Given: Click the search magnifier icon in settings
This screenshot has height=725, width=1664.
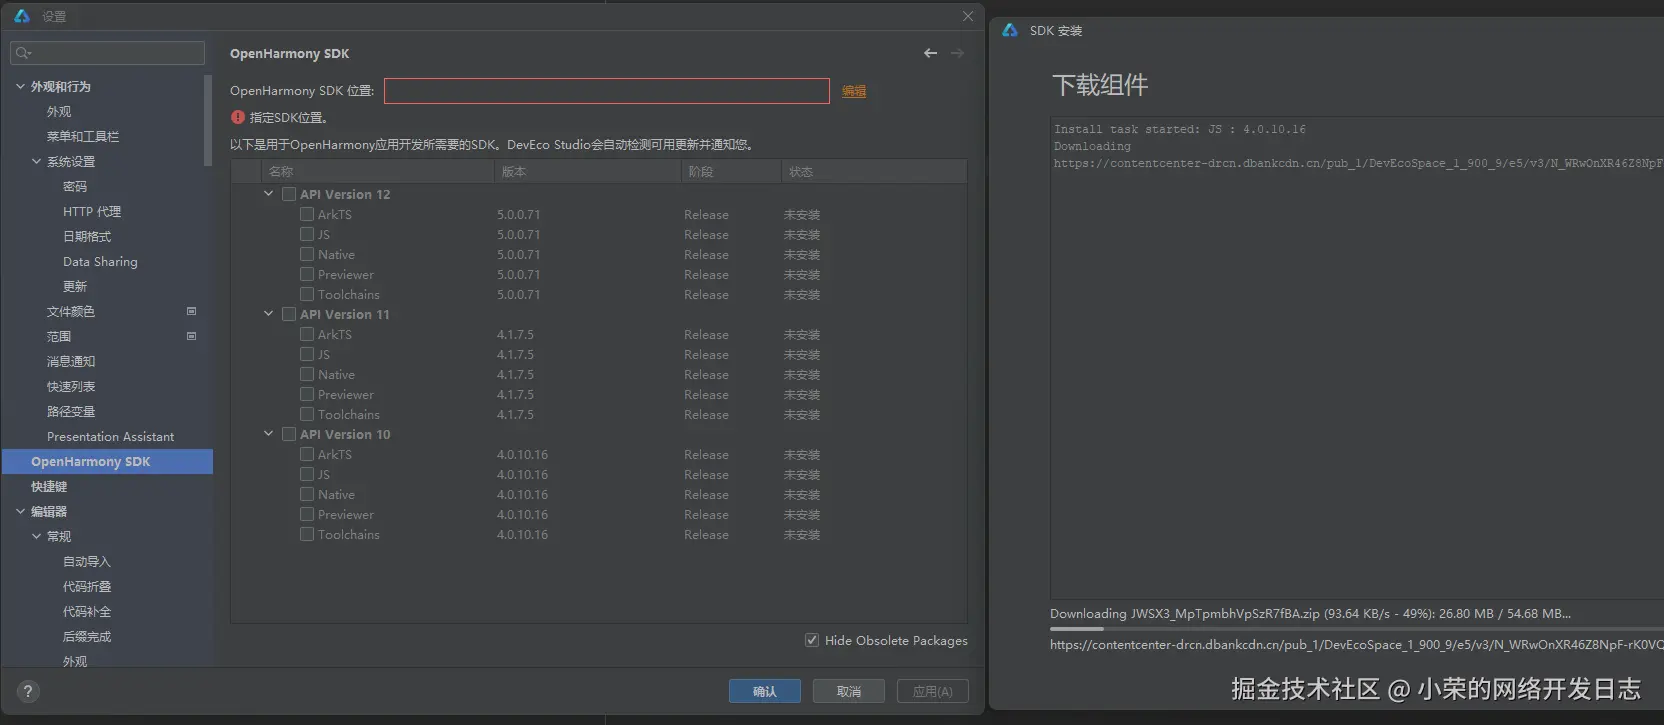Looking at the screenshot, I should pos(23,53).
